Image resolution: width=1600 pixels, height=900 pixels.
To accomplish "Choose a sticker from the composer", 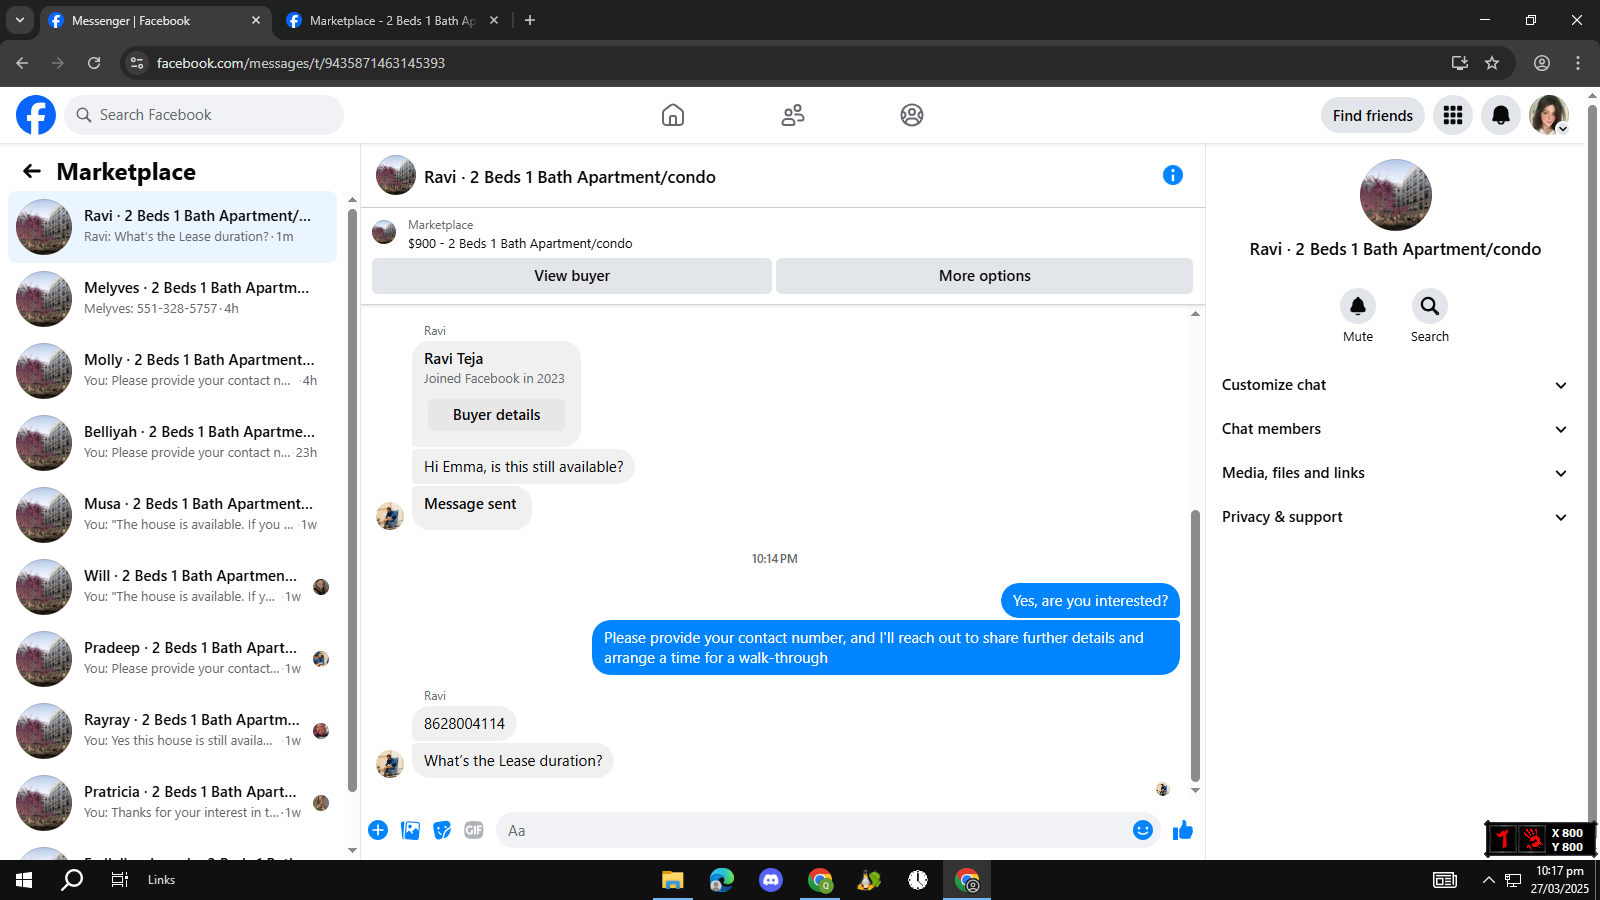I will pos(442,830).
